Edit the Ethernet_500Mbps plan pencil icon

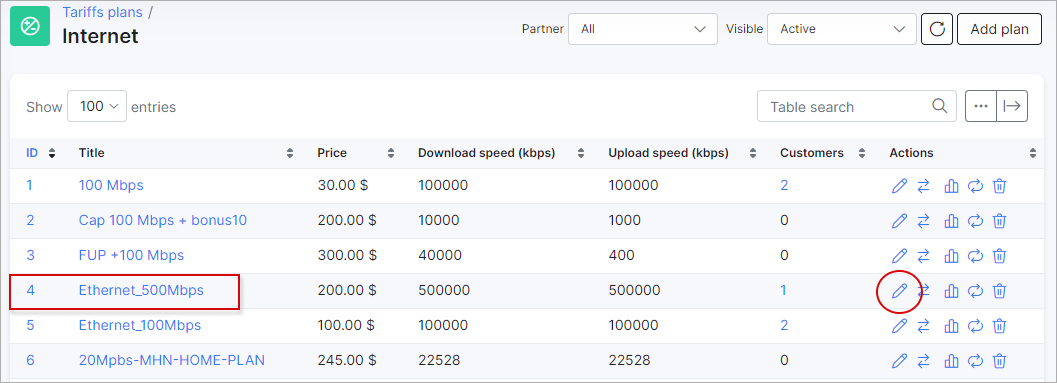pos(899,291)
